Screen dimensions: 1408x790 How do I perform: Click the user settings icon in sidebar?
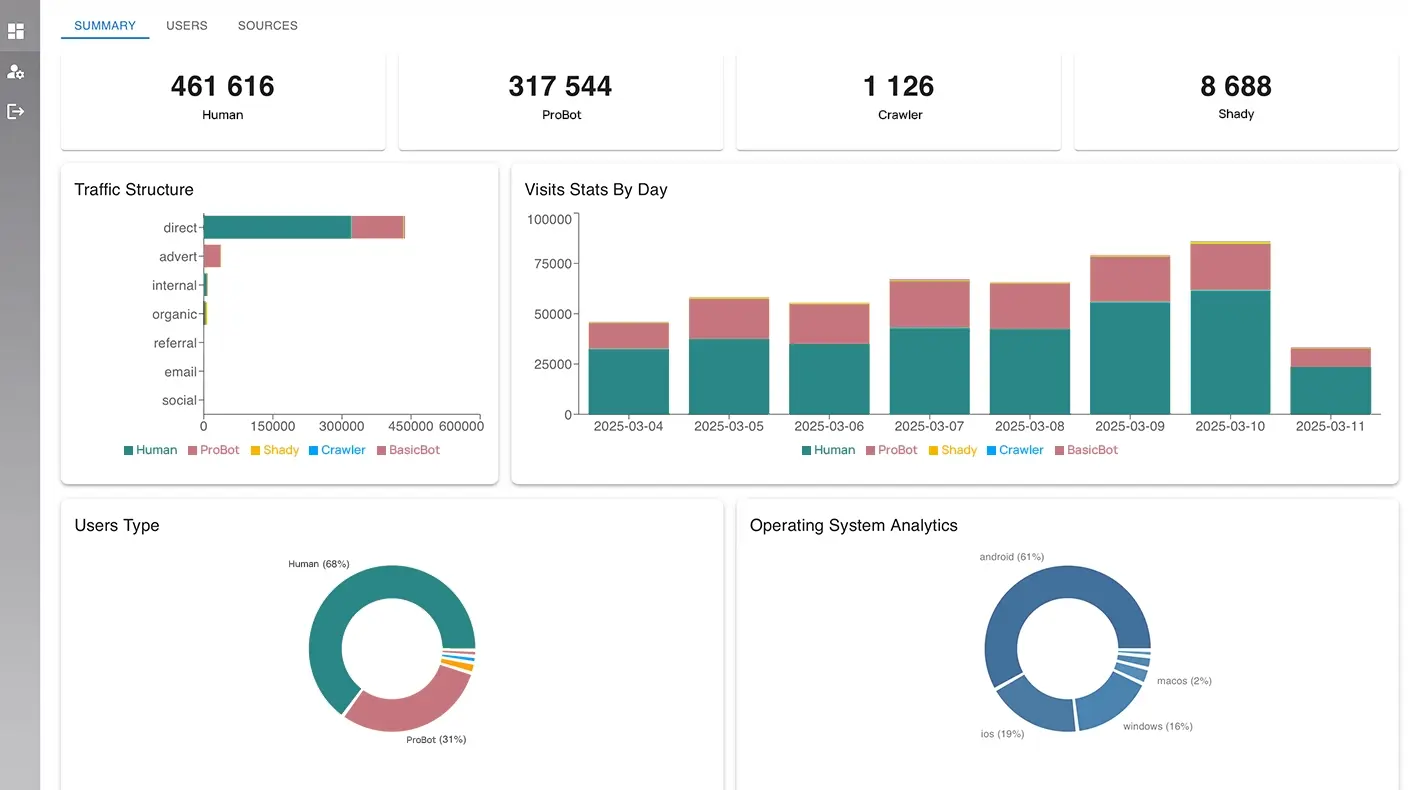tap(16, 72)
